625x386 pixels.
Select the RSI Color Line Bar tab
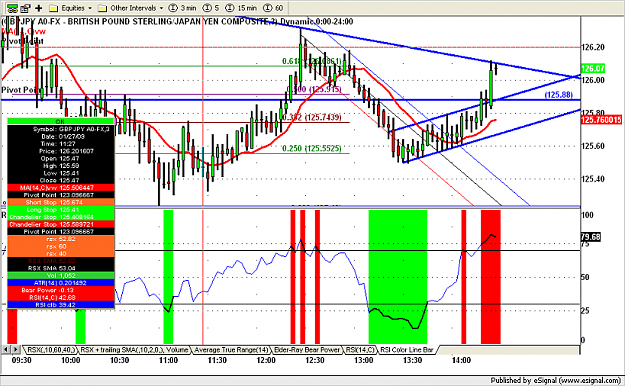point(407,350)
